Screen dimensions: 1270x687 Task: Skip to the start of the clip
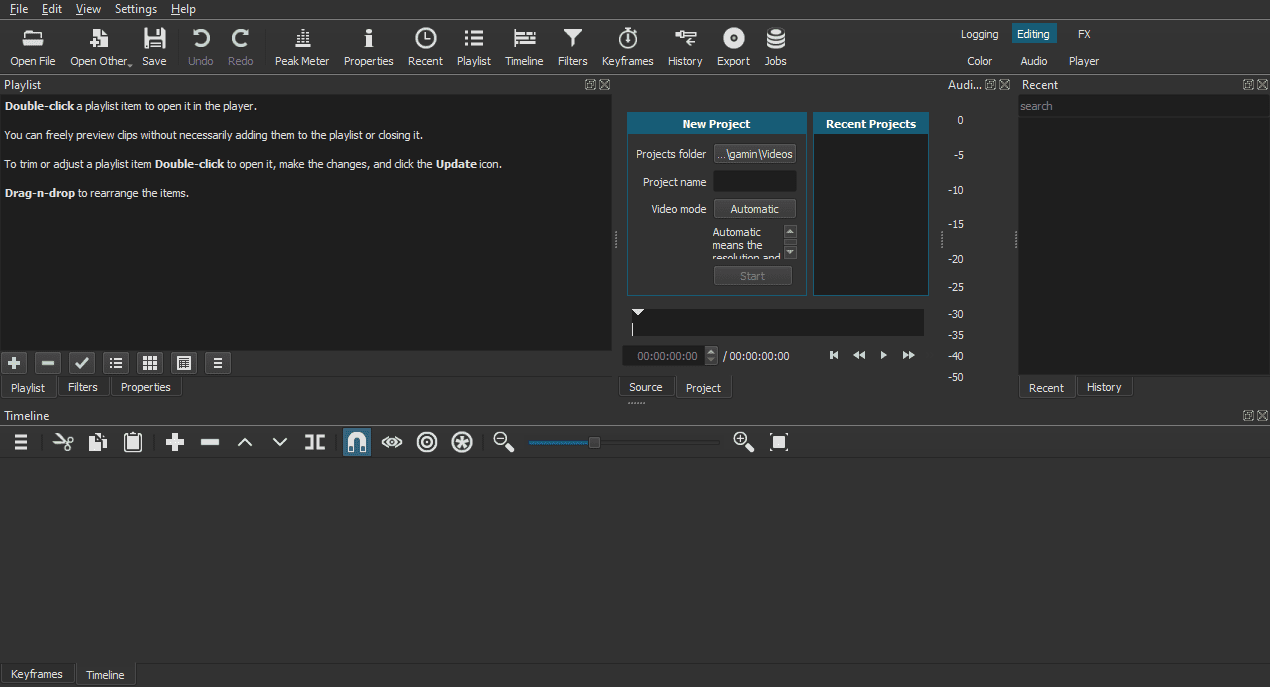(x=834, y=355)
